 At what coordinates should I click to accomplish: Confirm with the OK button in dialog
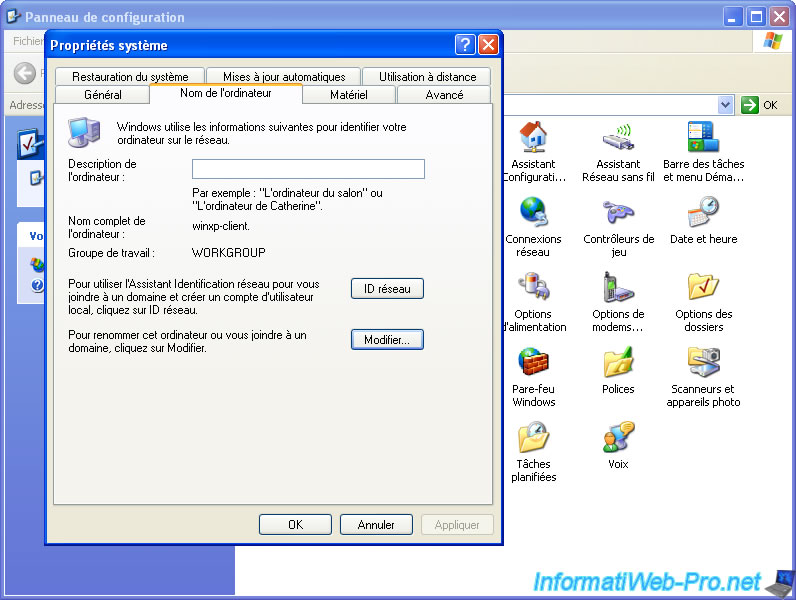click(x=295, y=524)
